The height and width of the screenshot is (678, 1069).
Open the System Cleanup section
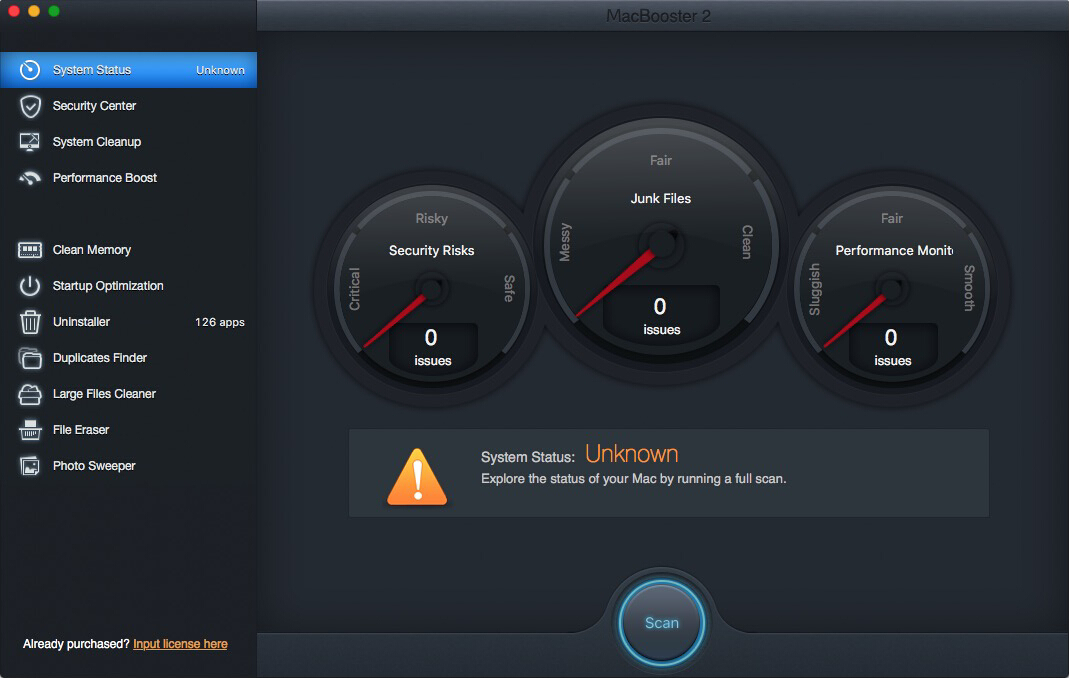pos(128,142)
